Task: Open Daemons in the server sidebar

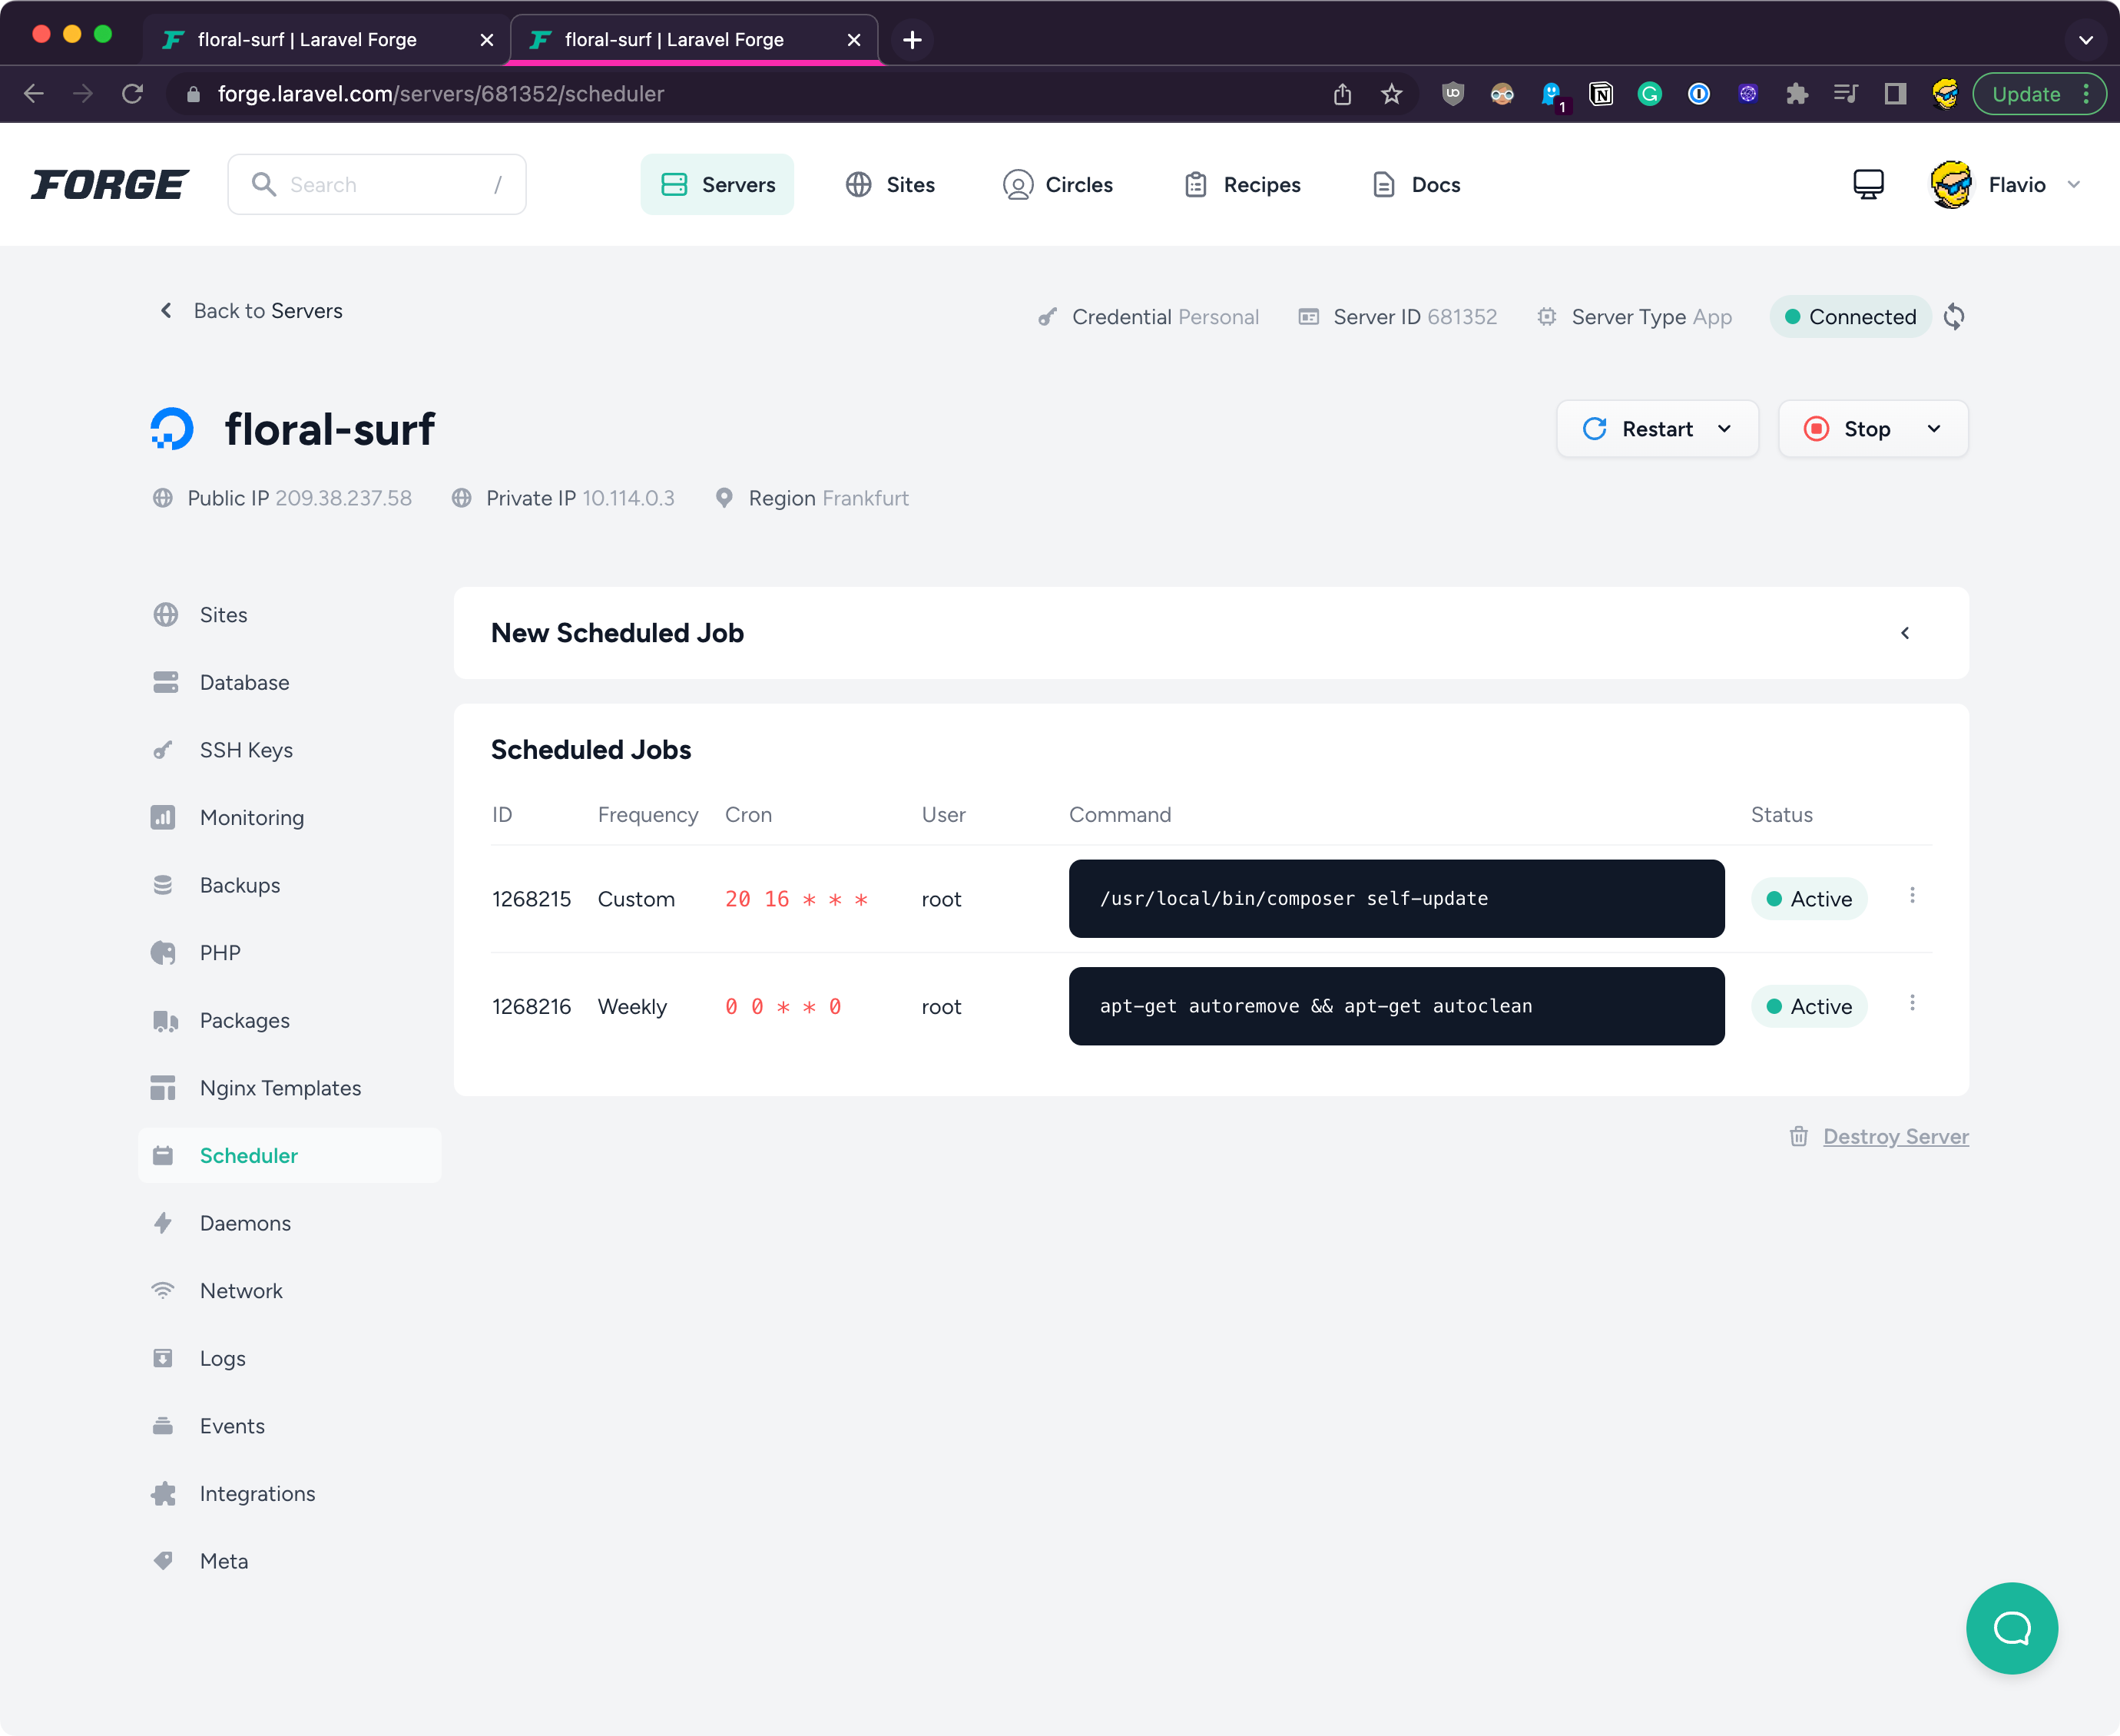Action: [x=245, y=1223]
